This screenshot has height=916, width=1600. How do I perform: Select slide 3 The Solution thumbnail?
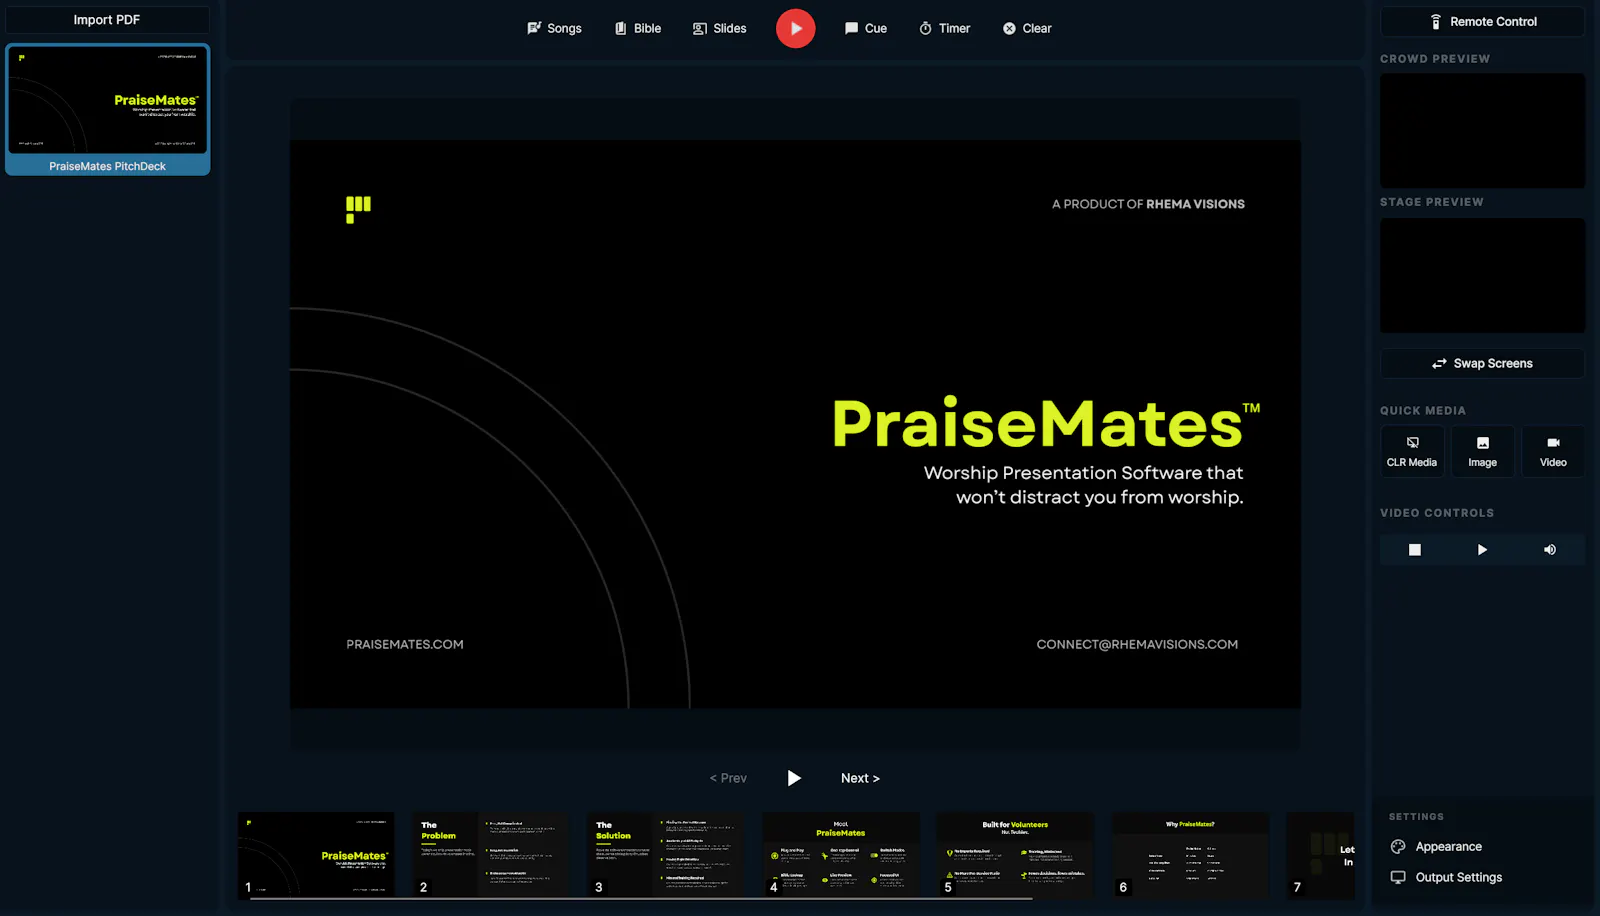666,855
